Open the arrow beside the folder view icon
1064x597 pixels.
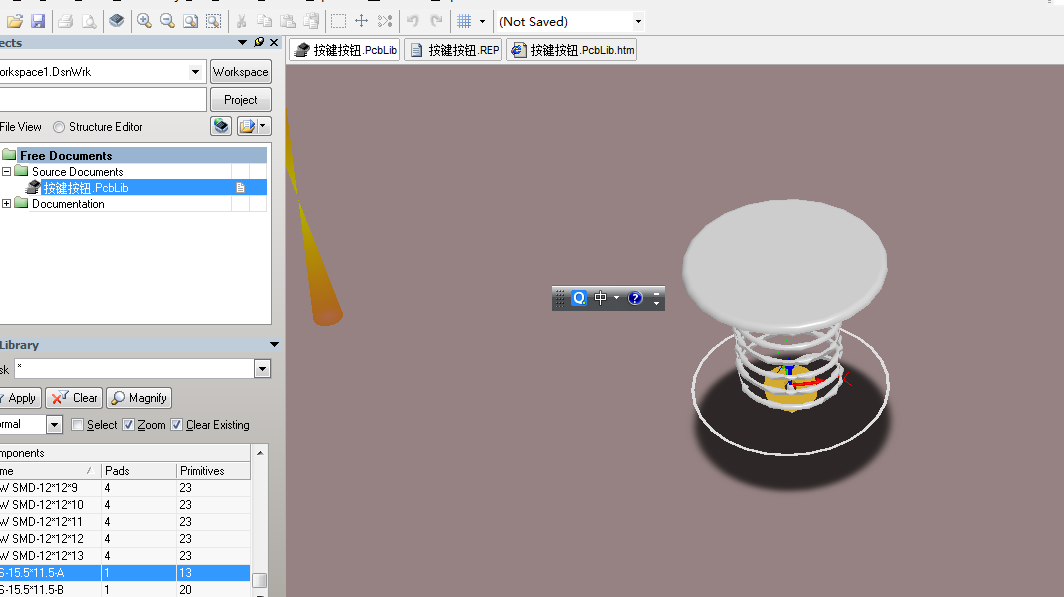(263, 126)
